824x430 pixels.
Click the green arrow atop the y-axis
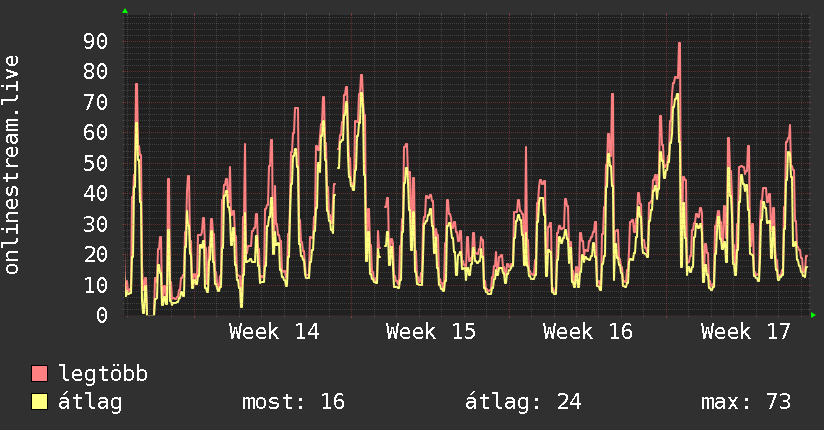click(125, 11)
